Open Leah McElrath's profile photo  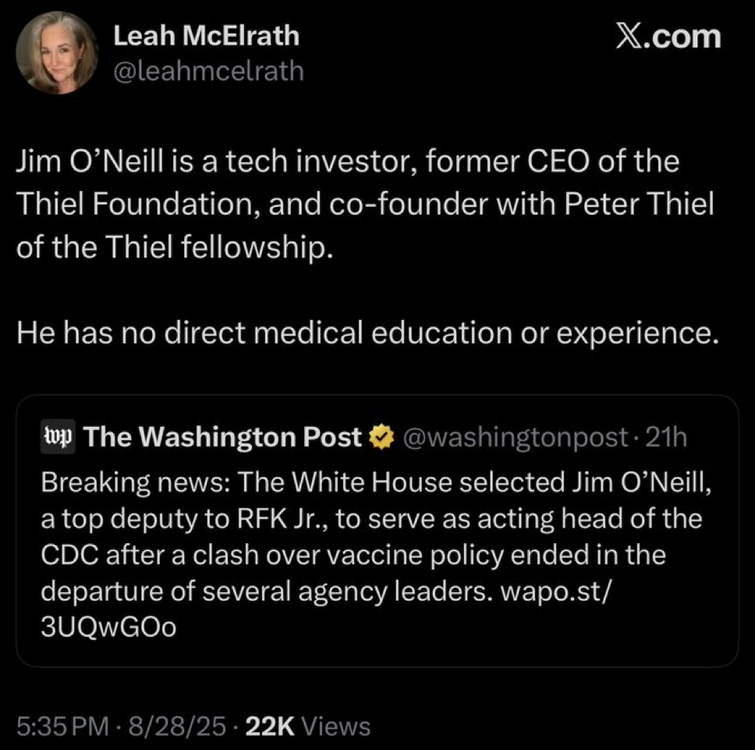(58, 53)
